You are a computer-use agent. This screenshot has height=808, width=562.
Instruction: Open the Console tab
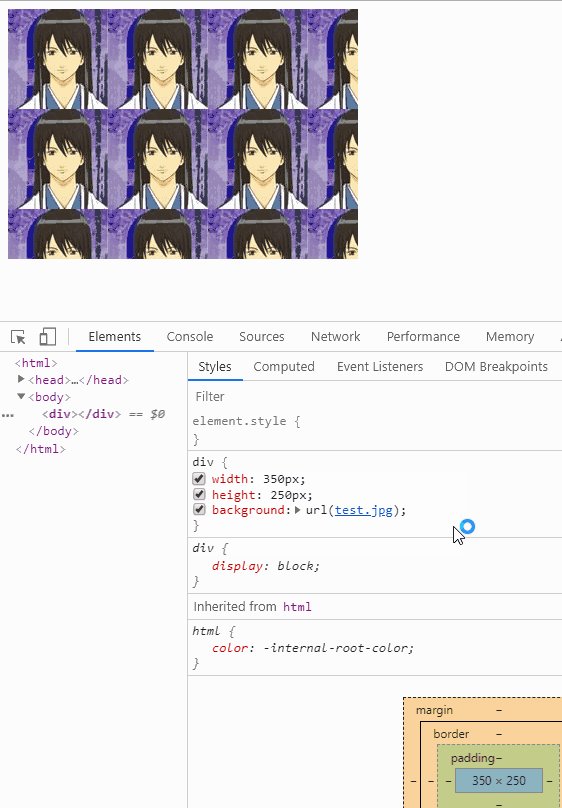190,336
